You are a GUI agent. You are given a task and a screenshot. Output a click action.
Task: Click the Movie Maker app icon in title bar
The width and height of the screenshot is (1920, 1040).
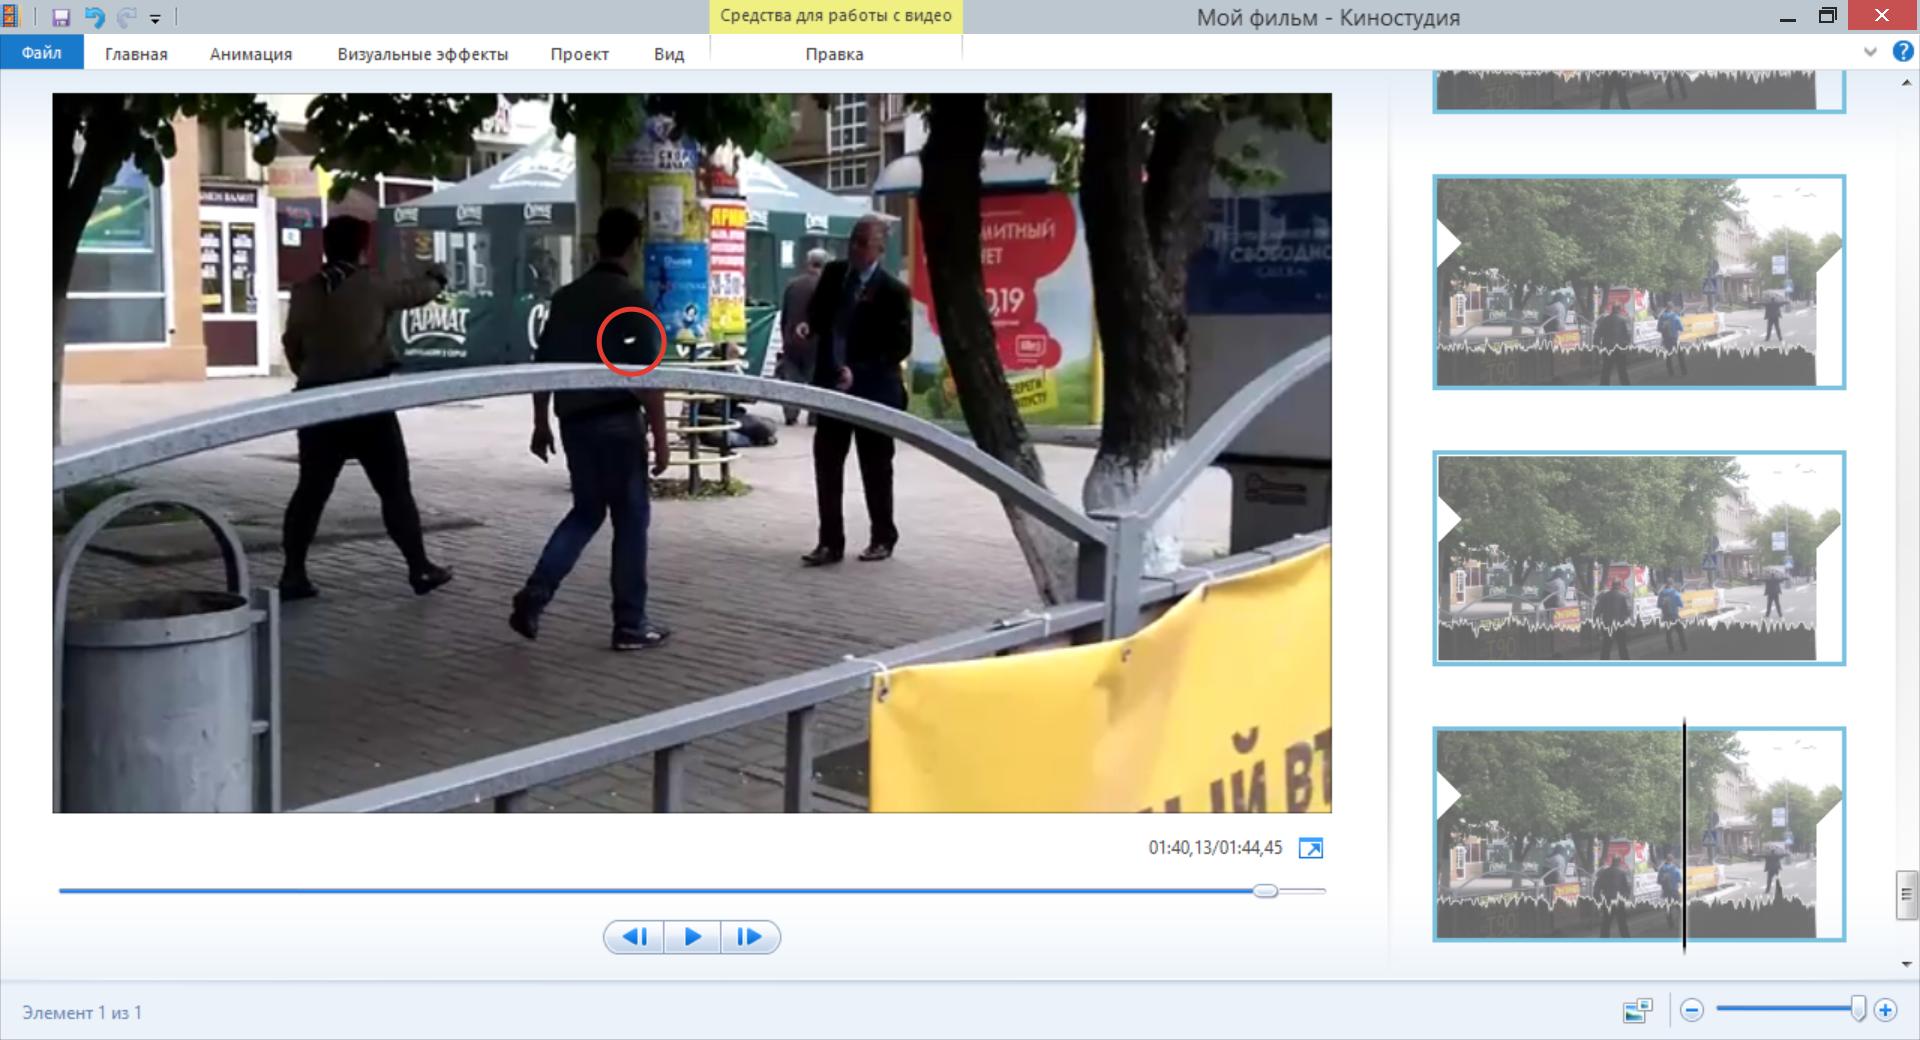pos(11,17)
